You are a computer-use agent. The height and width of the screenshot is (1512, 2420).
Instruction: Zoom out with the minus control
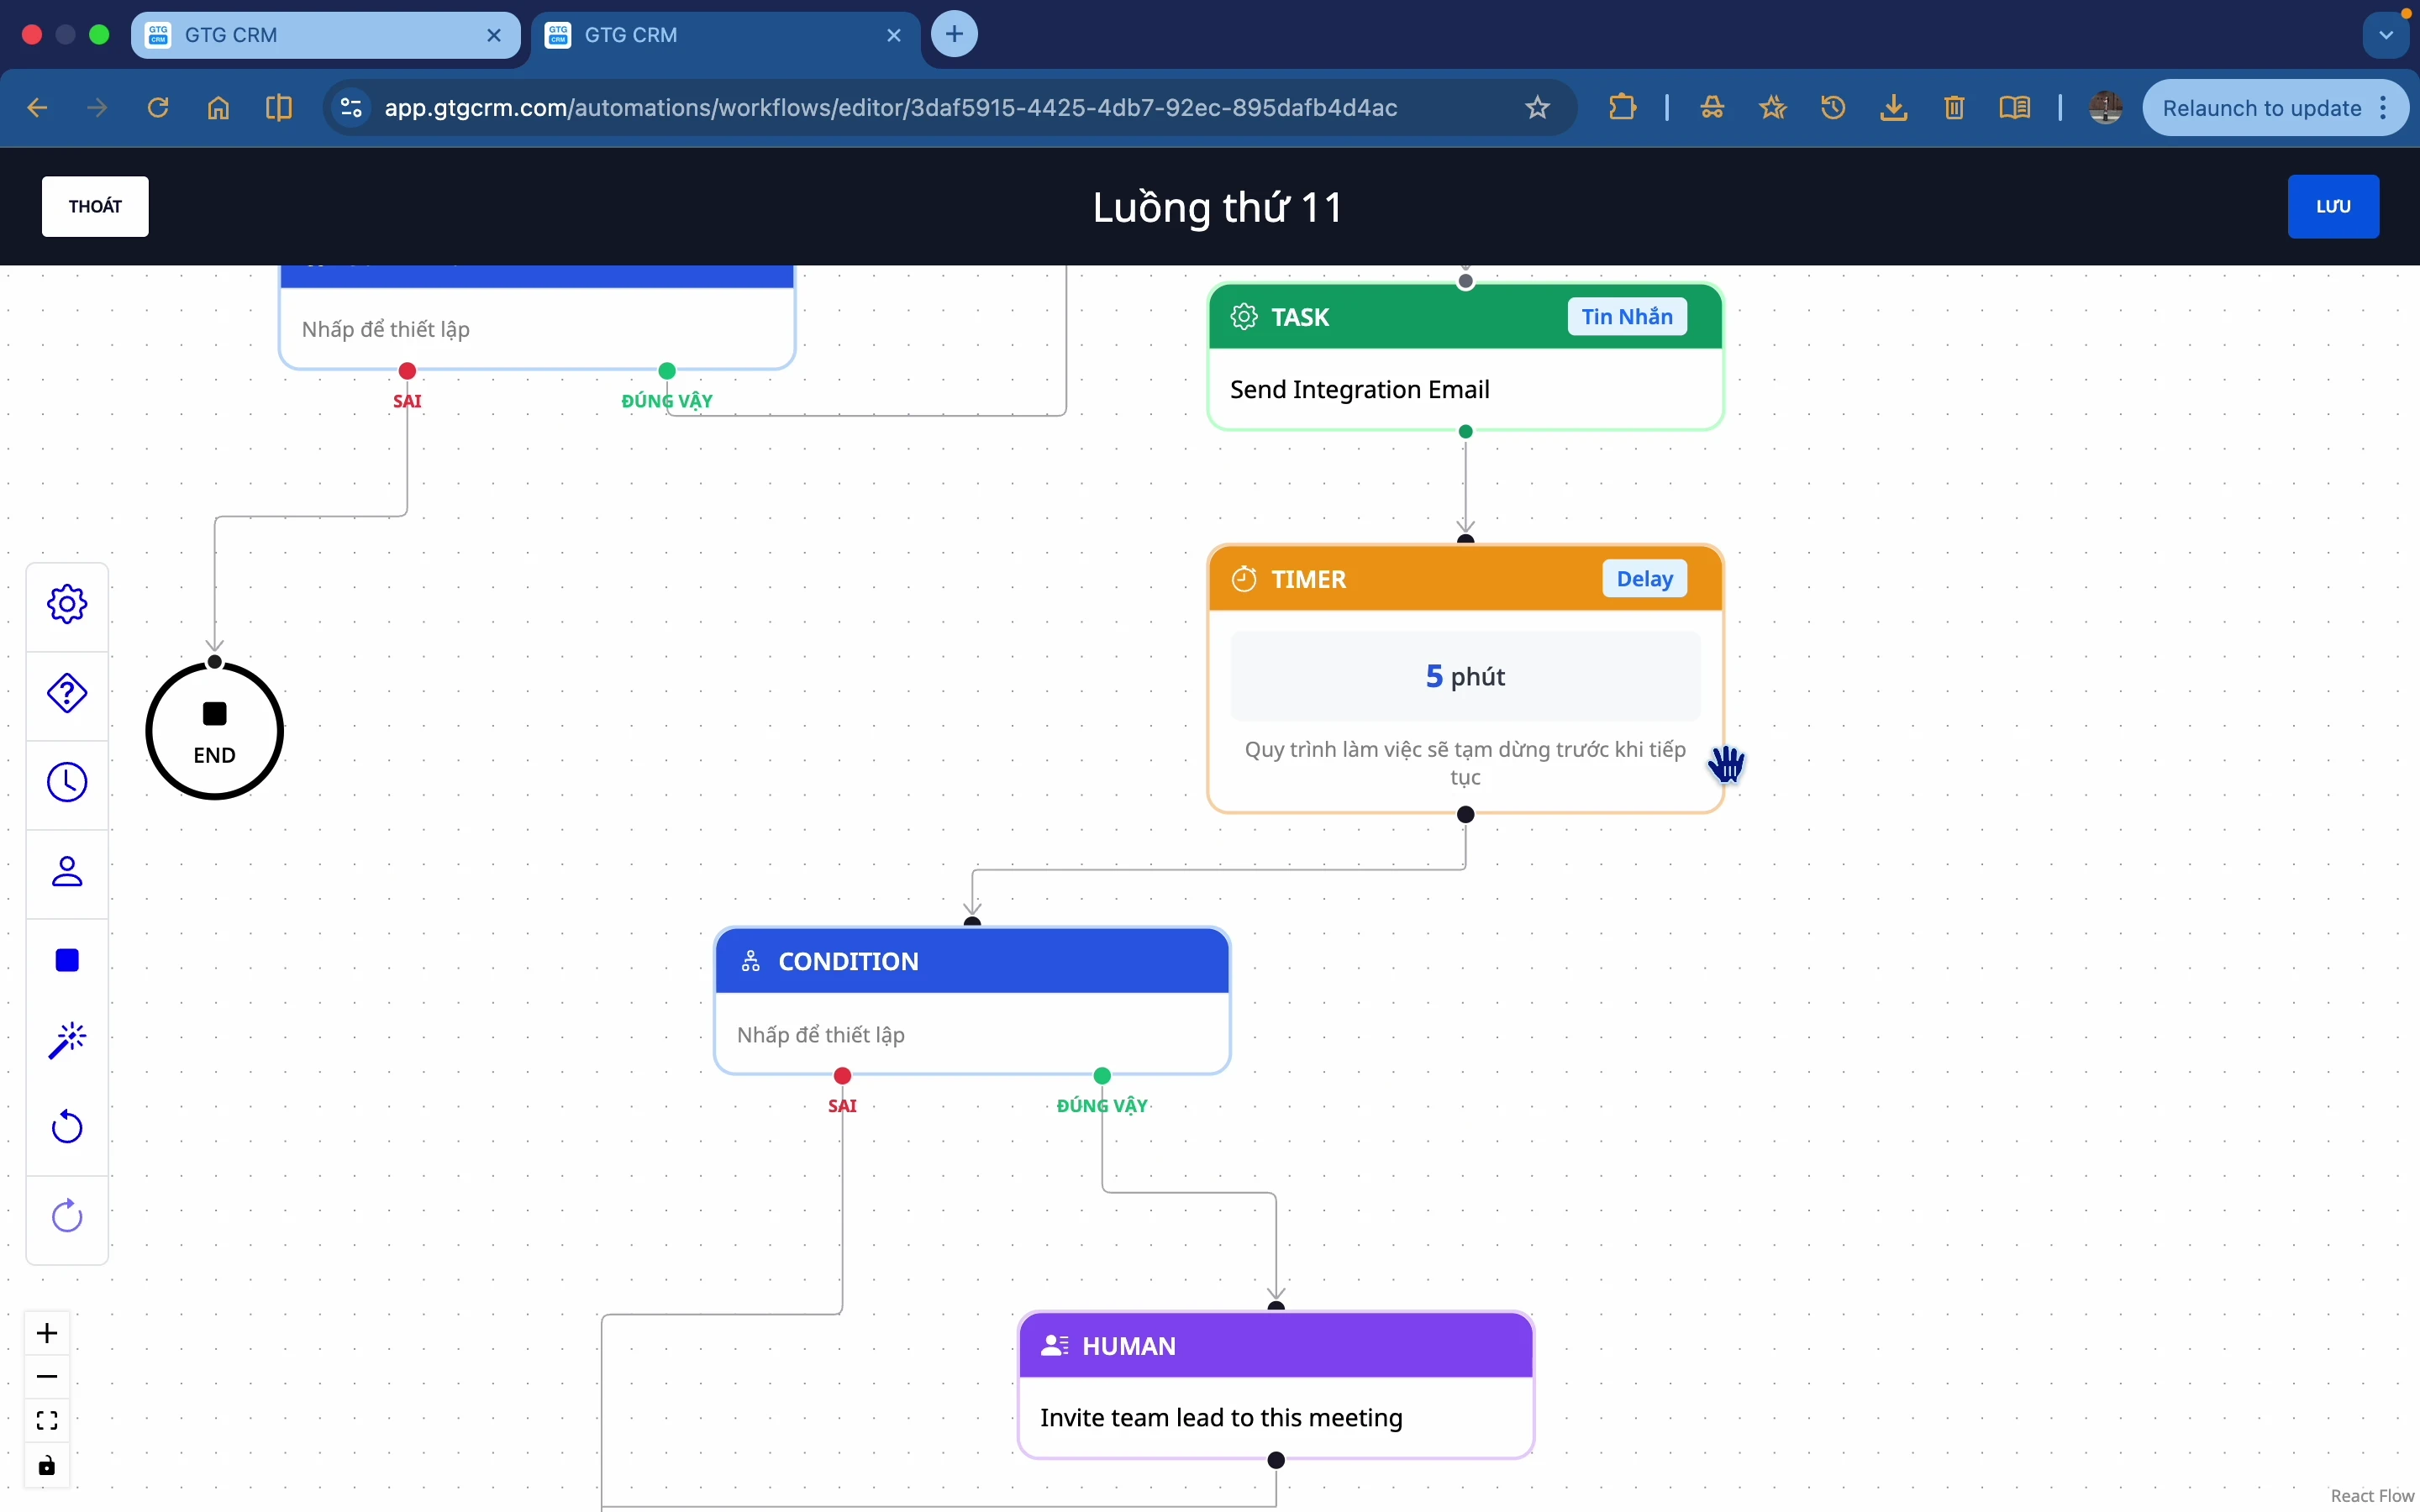coord(47,1377)
